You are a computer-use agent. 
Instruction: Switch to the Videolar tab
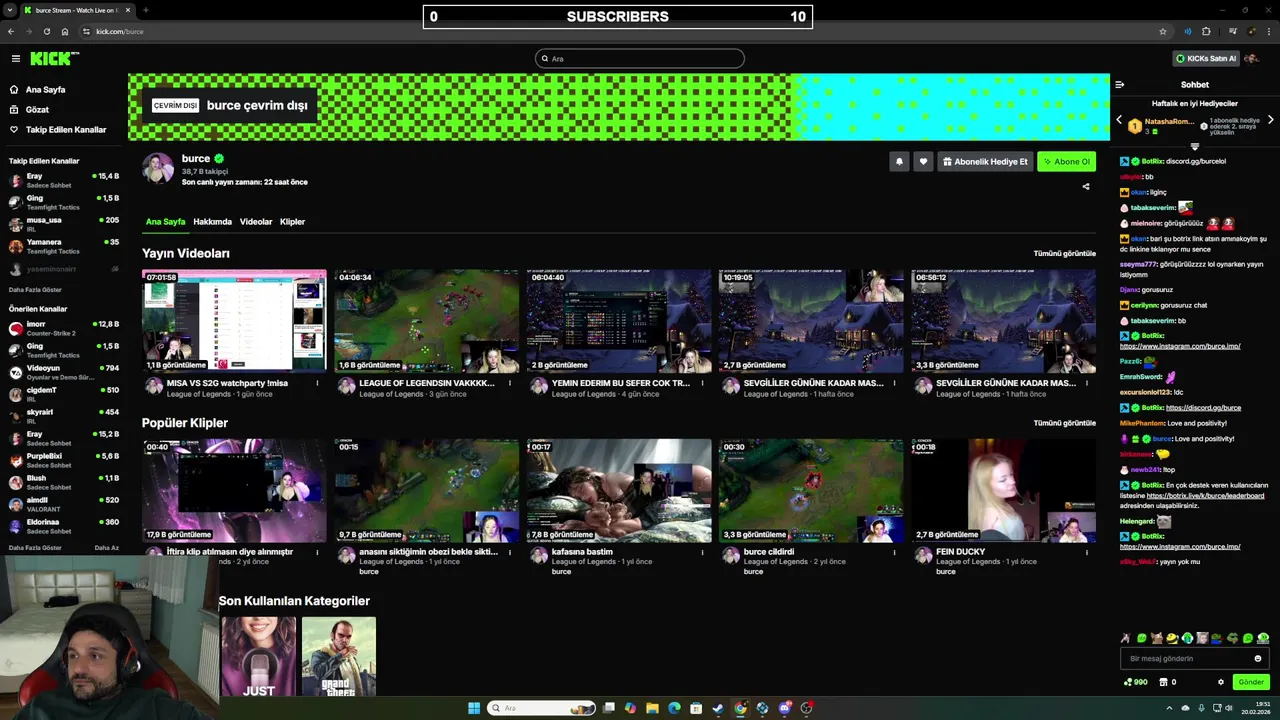(x=256, y=222)
